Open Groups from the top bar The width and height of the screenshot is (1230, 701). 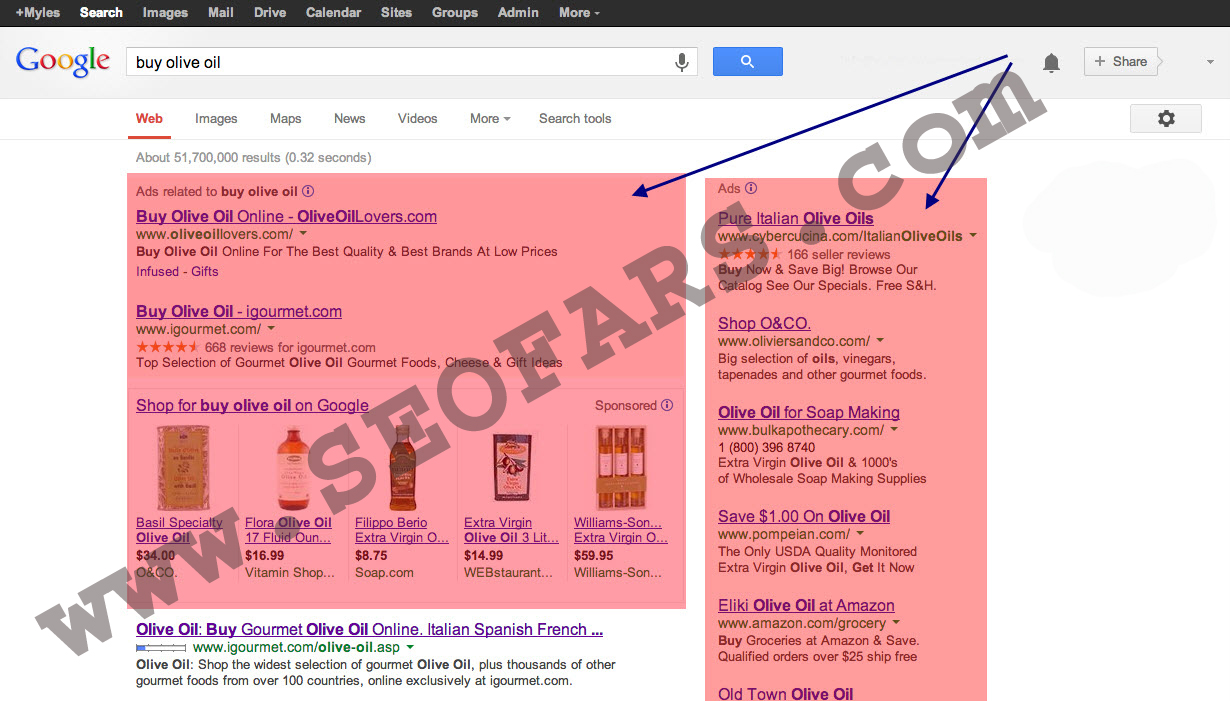tap(455, 12)
